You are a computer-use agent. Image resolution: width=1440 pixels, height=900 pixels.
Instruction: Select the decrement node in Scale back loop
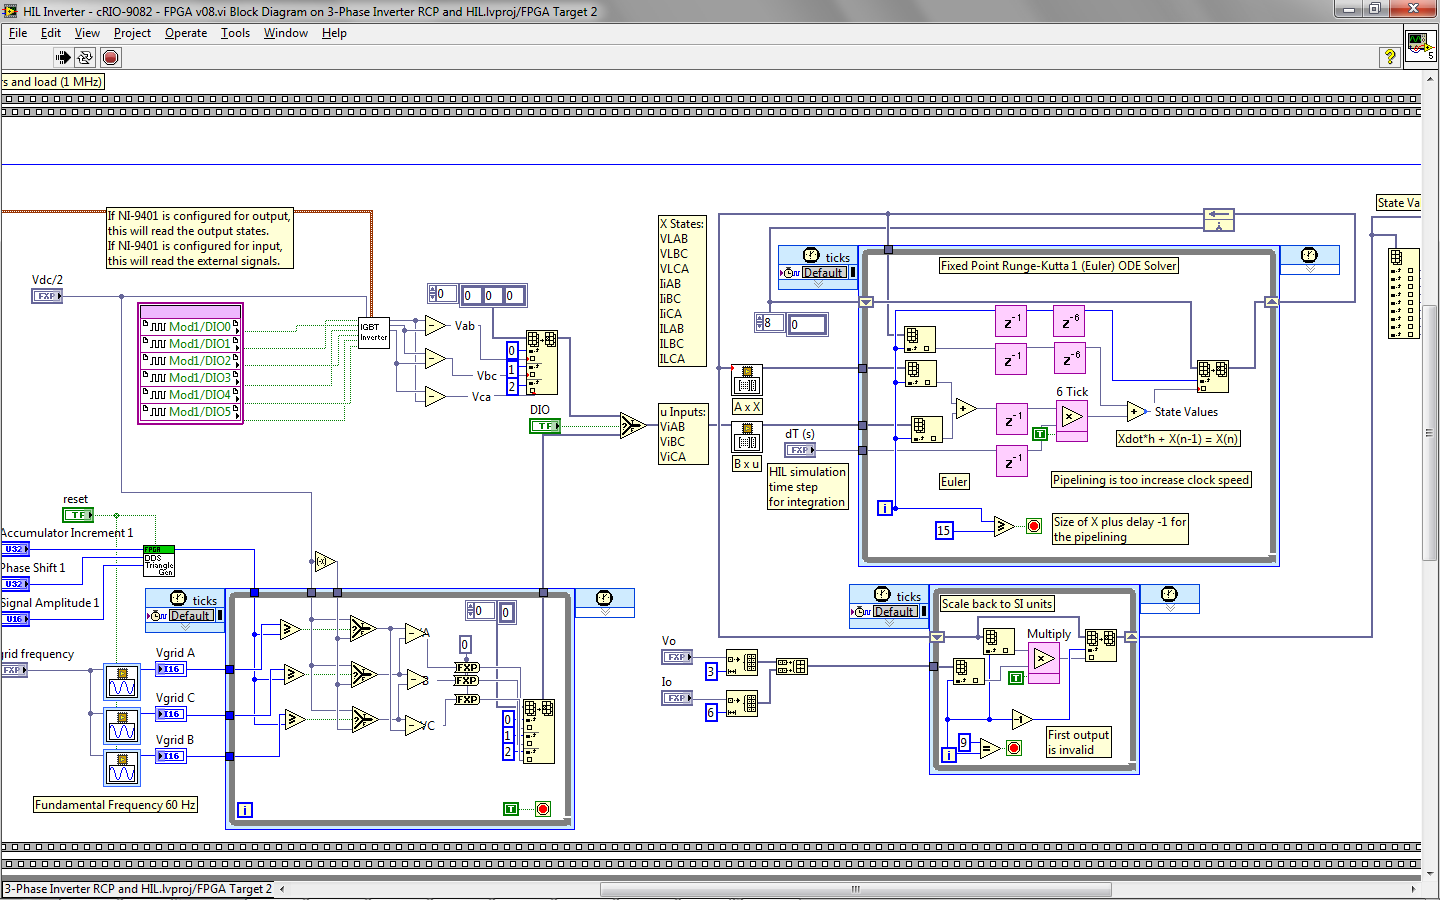tap(1022, 719)
